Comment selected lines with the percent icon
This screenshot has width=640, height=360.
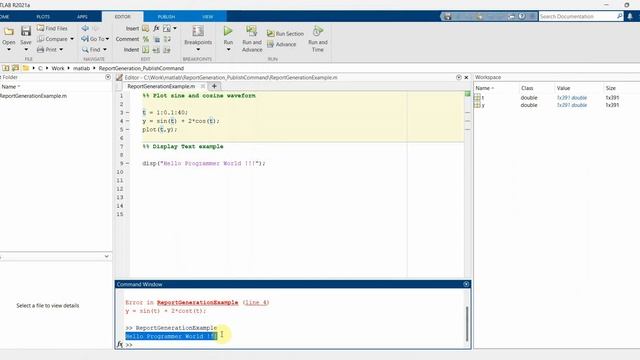pos(146,39)
